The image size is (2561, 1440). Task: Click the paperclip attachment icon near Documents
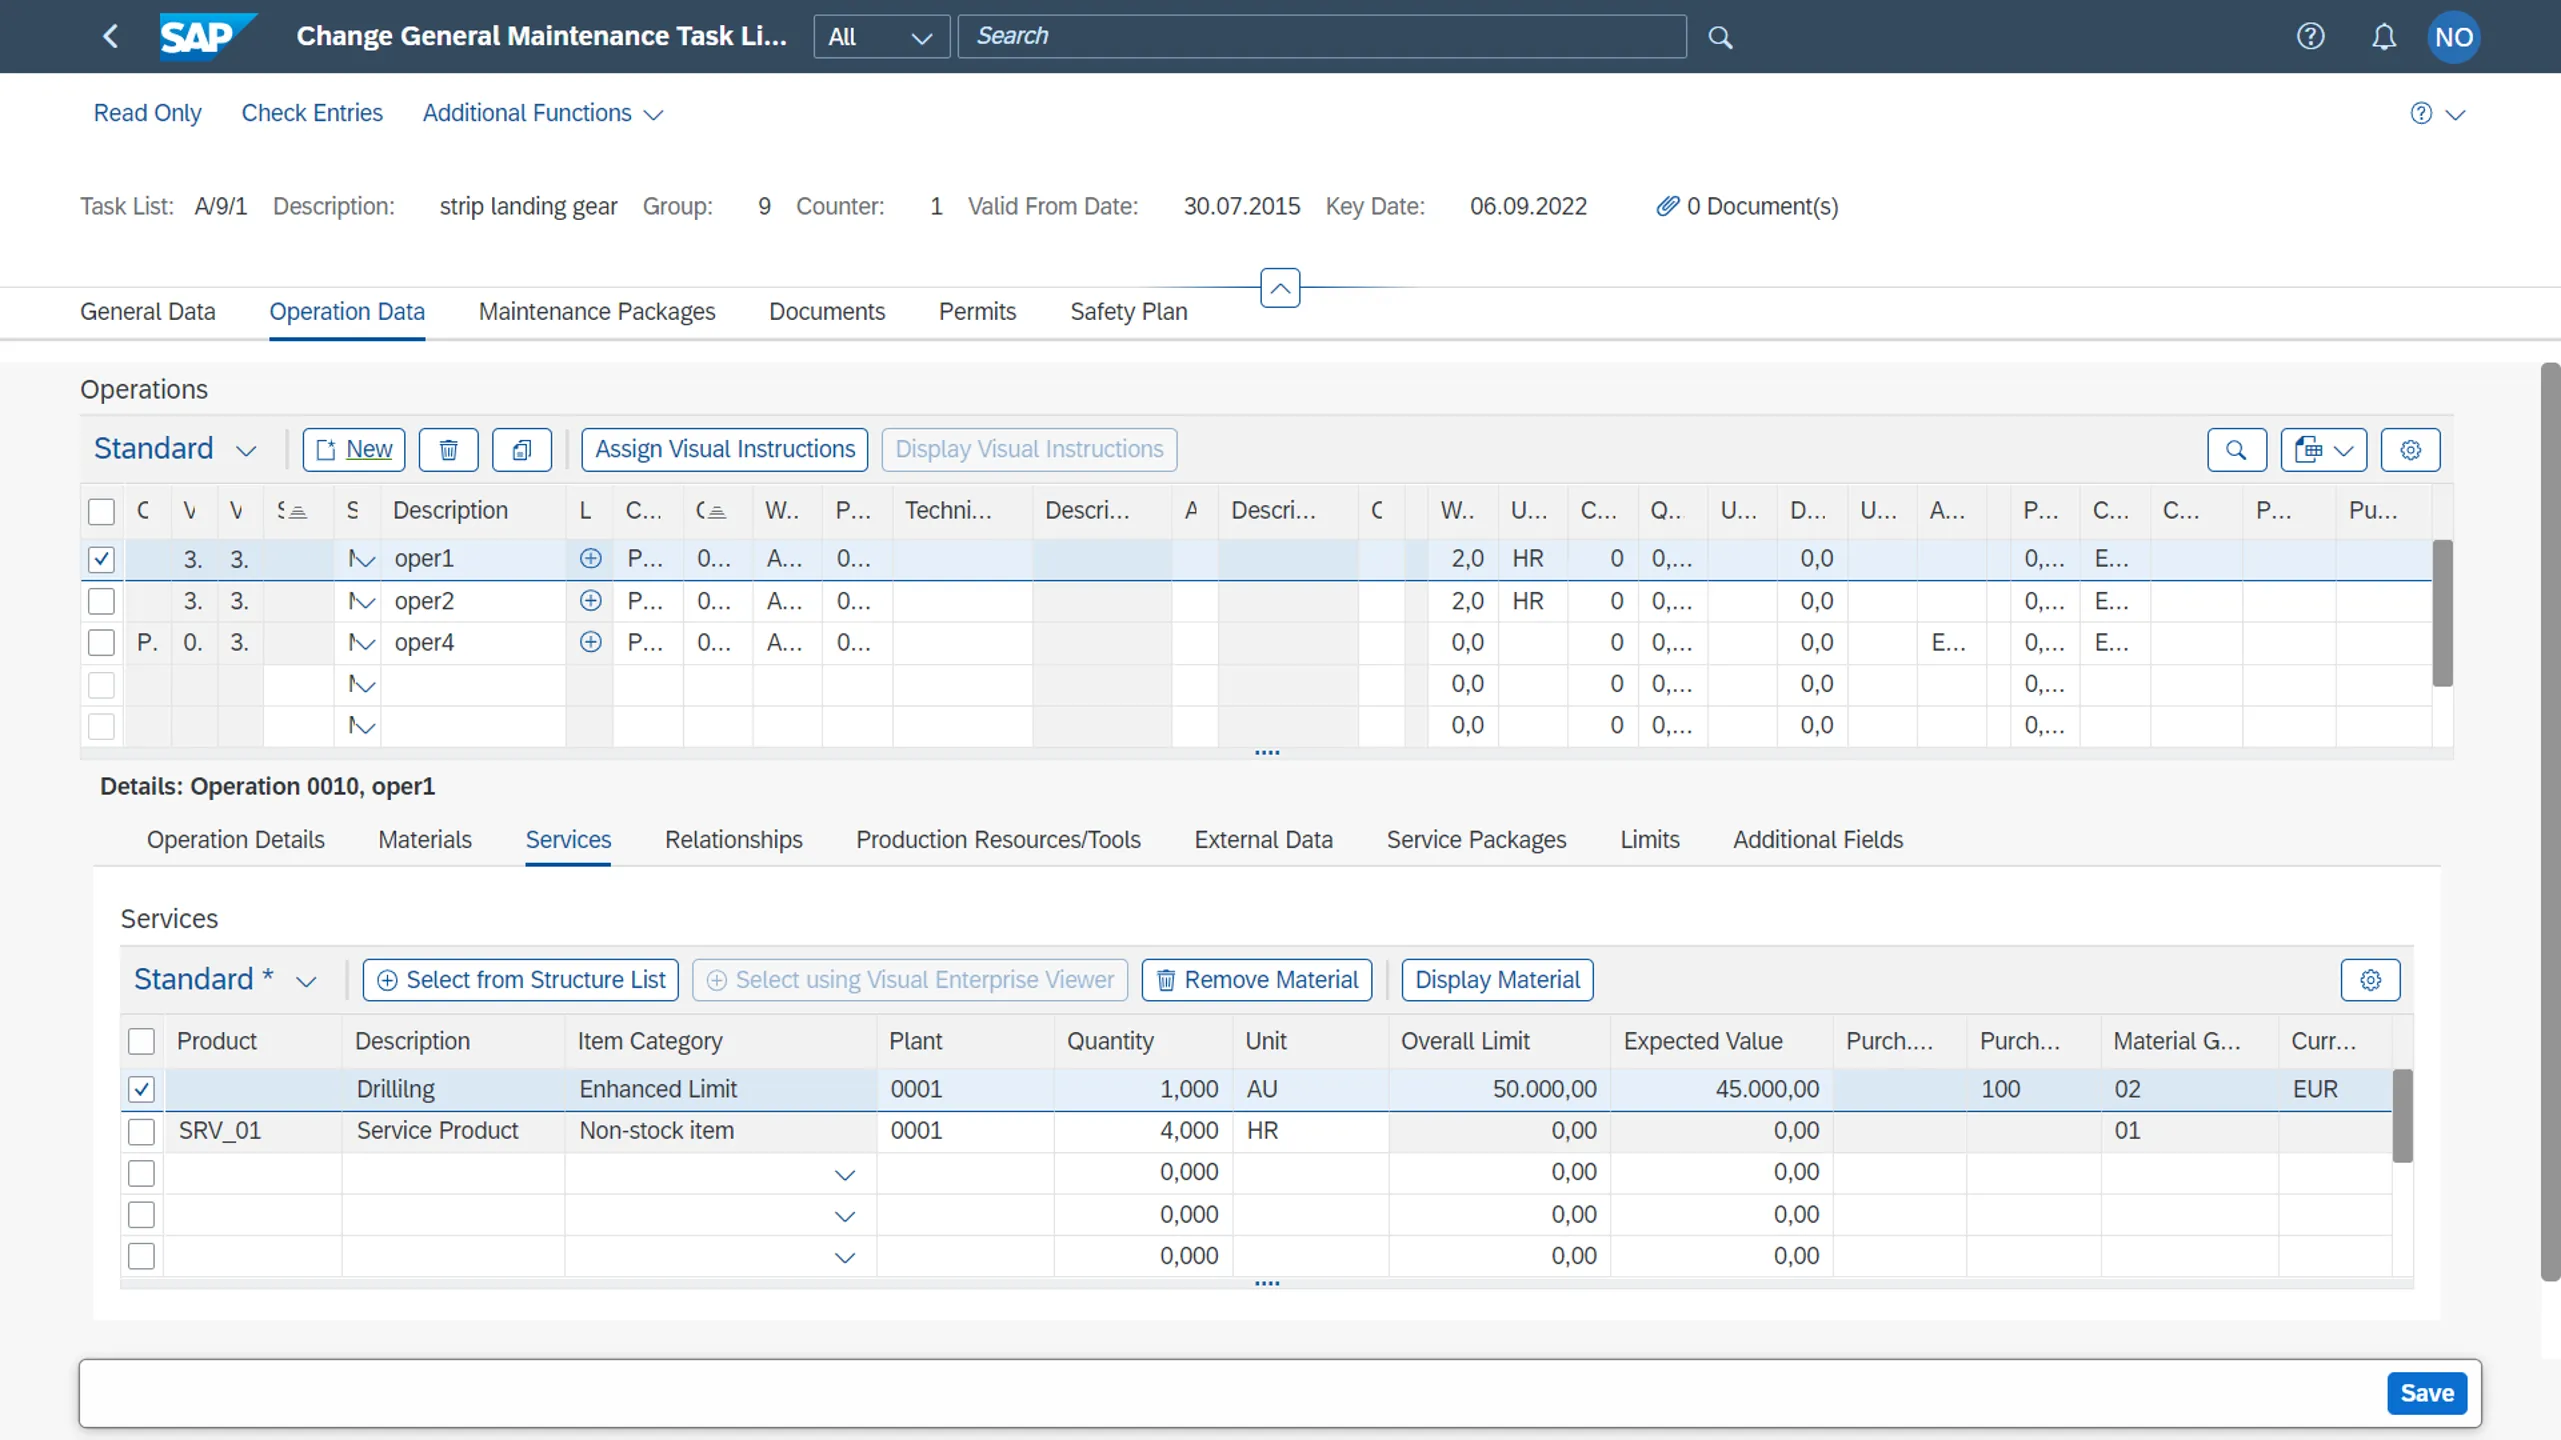[x=1667, y=206]
